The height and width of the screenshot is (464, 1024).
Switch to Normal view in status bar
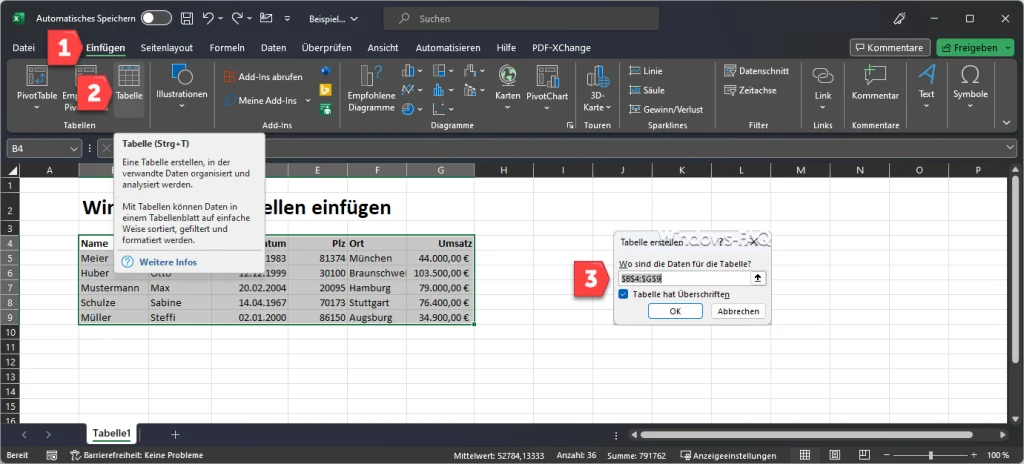coord(805,455)
